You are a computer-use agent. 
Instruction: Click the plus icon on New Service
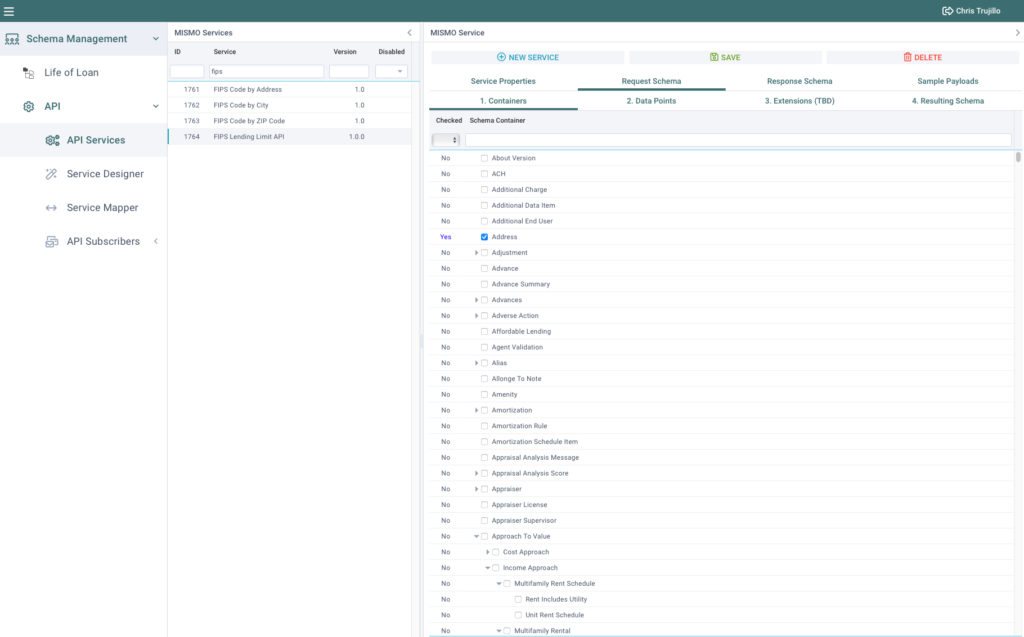[501, 57]
